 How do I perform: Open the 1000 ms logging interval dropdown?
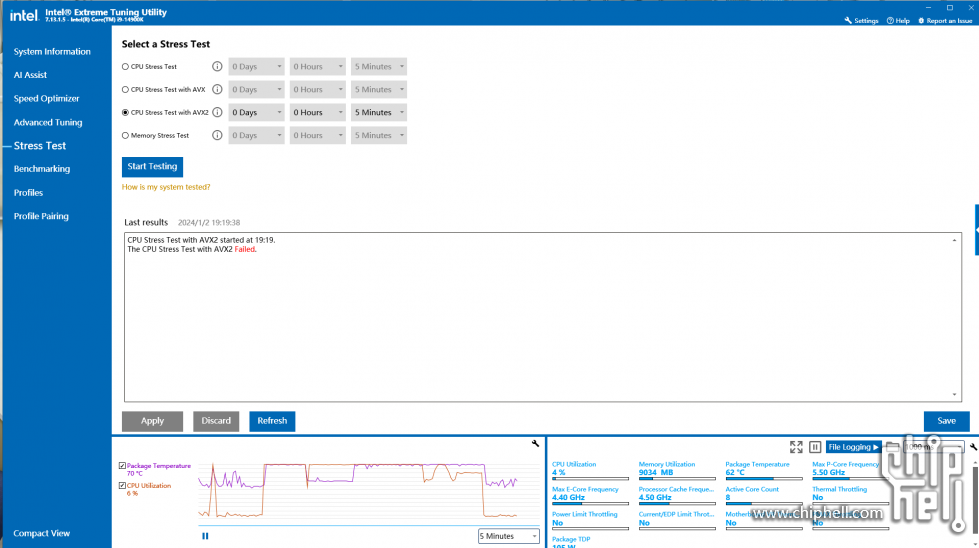(934, 447)
